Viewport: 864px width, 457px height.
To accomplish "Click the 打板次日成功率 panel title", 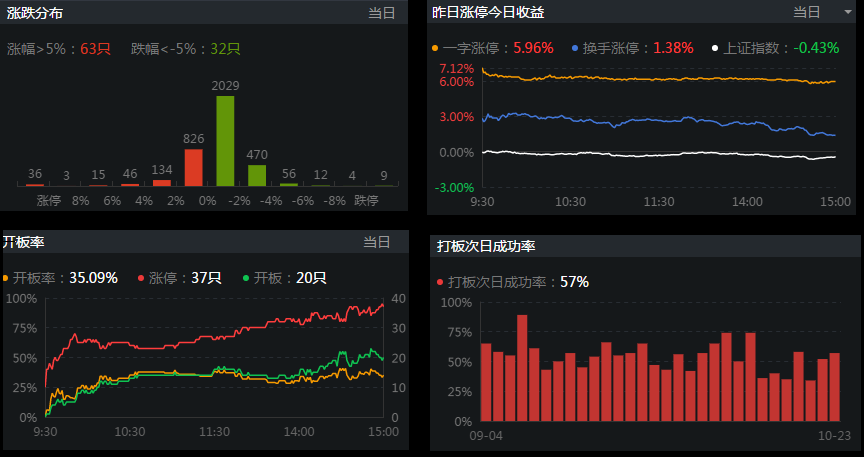I will click(x=486, y=246).
